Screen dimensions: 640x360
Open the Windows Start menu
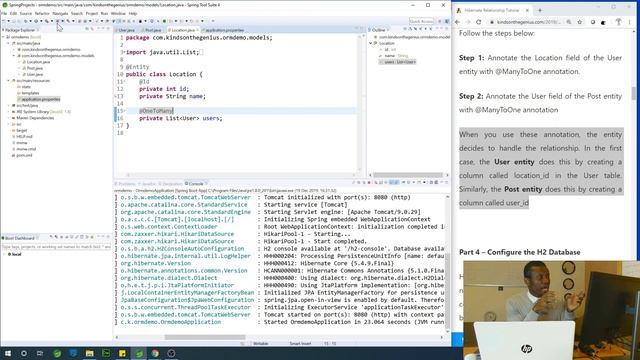point(8,353)
